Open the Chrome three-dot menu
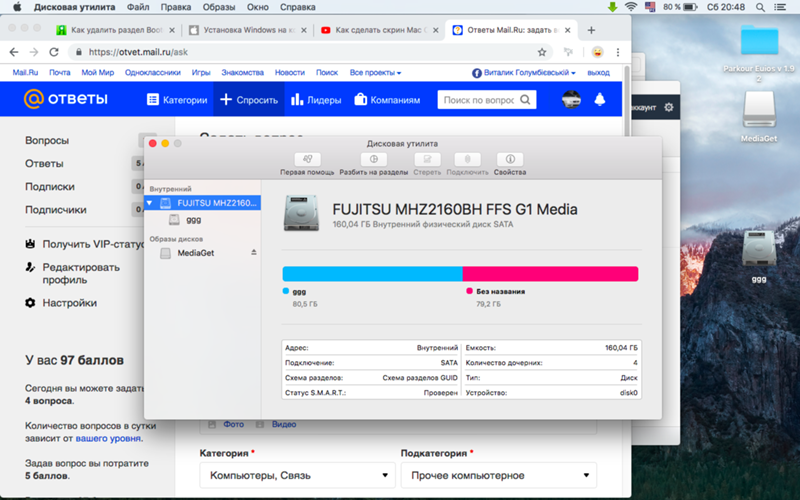This screenshot has height=500, width=800. [x=618, y=52]
